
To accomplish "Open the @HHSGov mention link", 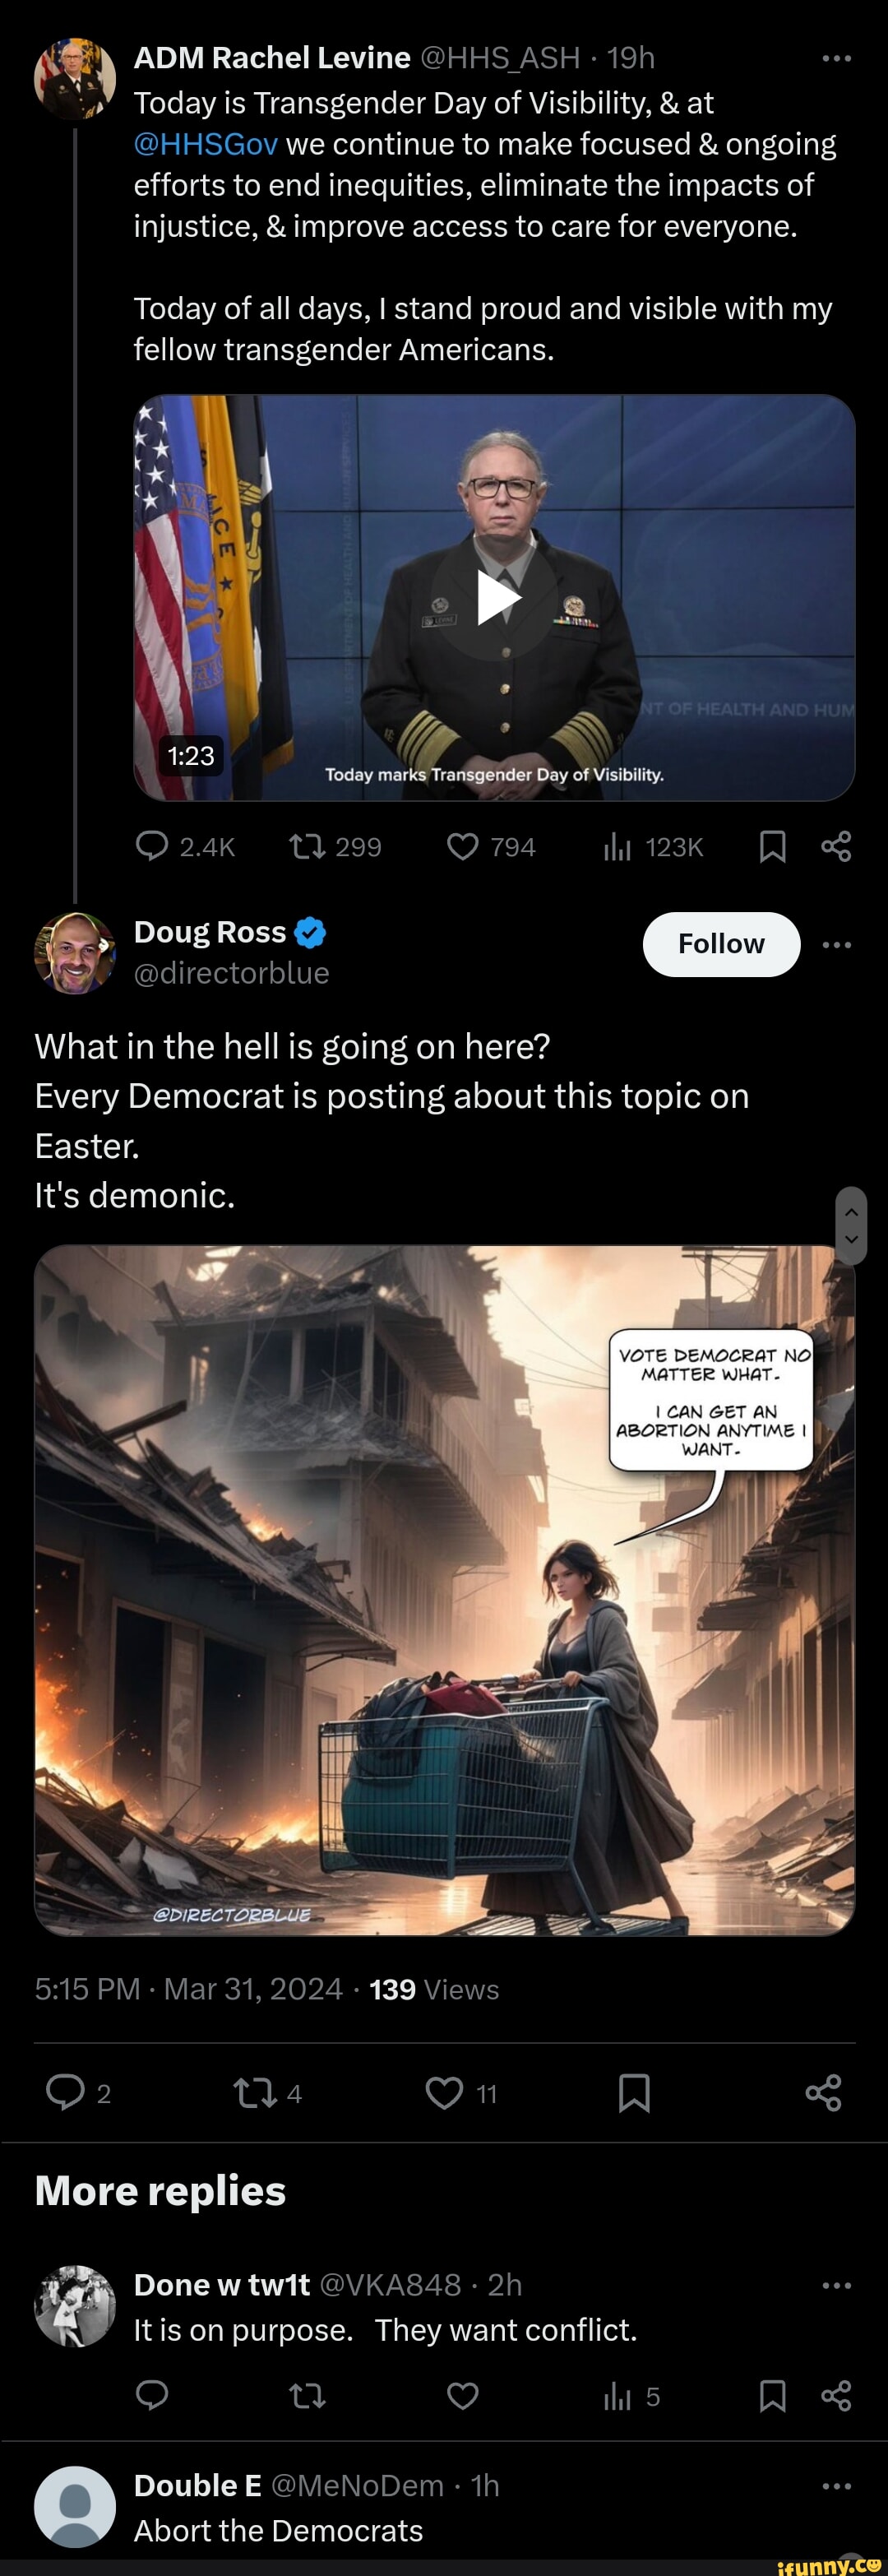I will (x=205, y=144).
